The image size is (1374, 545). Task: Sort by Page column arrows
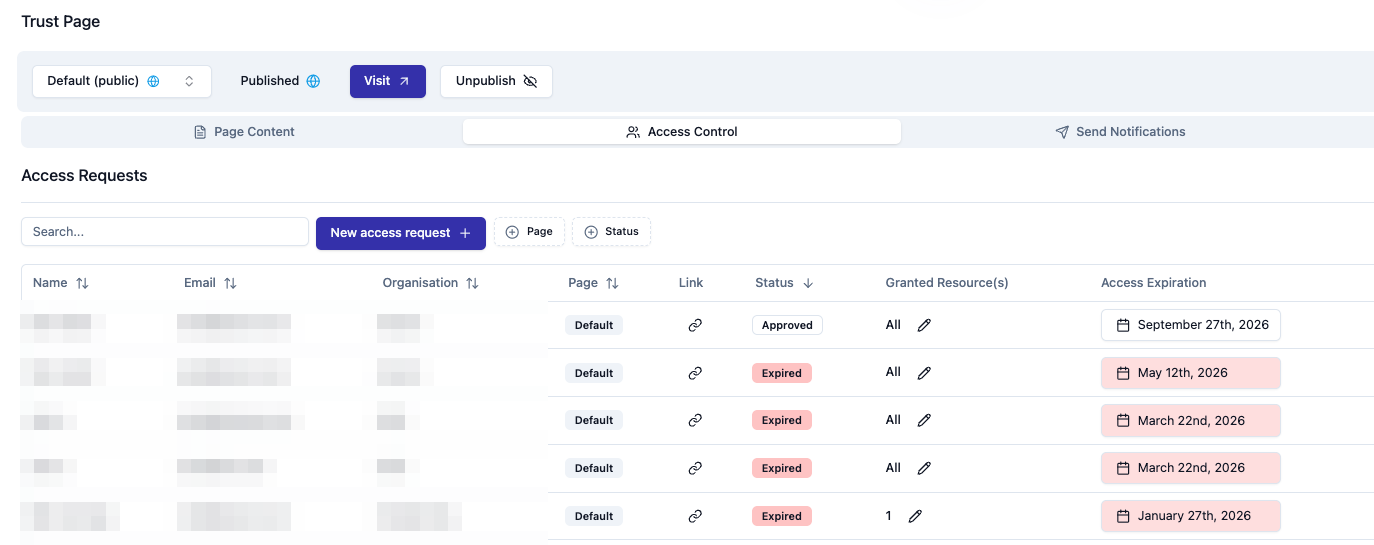(612, 283)
